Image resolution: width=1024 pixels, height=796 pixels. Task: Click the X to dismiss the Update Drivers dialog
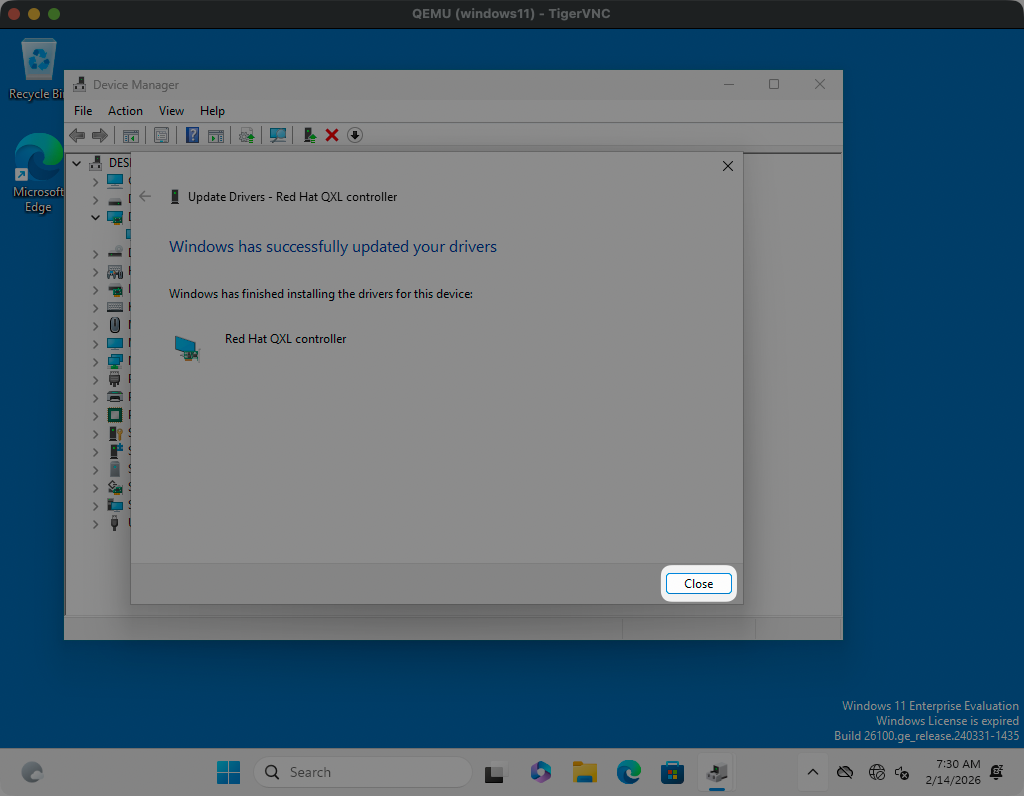click(x=727, y=166)
